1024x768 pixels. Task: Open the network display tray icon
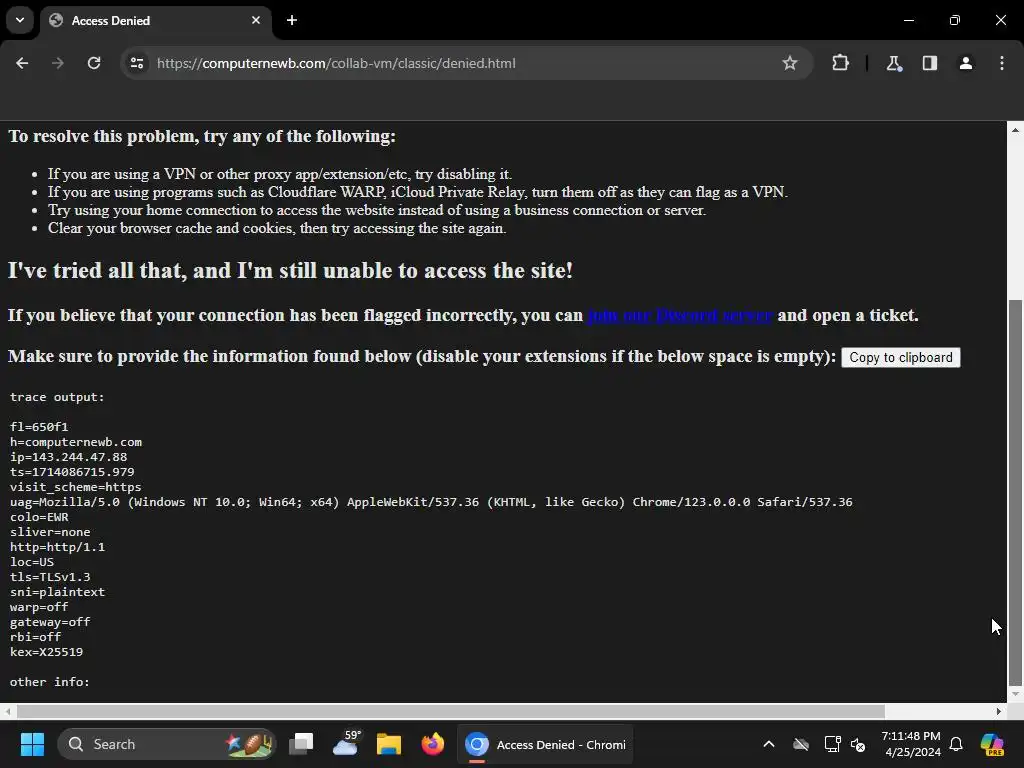(832, 744)
